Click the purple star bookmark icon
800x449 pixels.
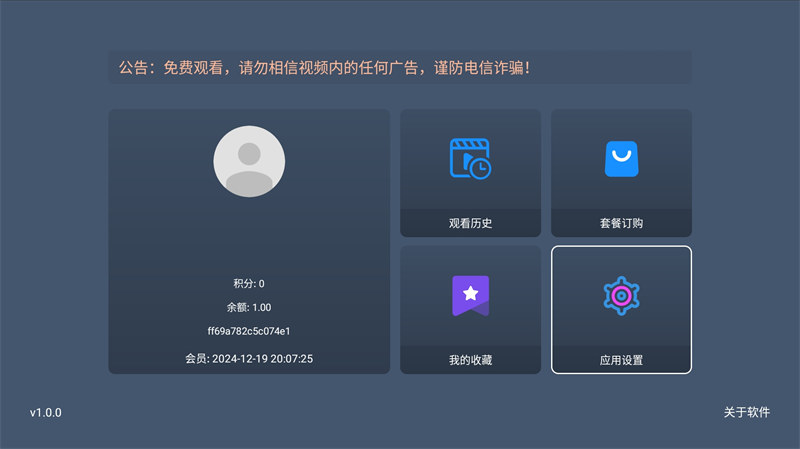click(x=470, y=295)
